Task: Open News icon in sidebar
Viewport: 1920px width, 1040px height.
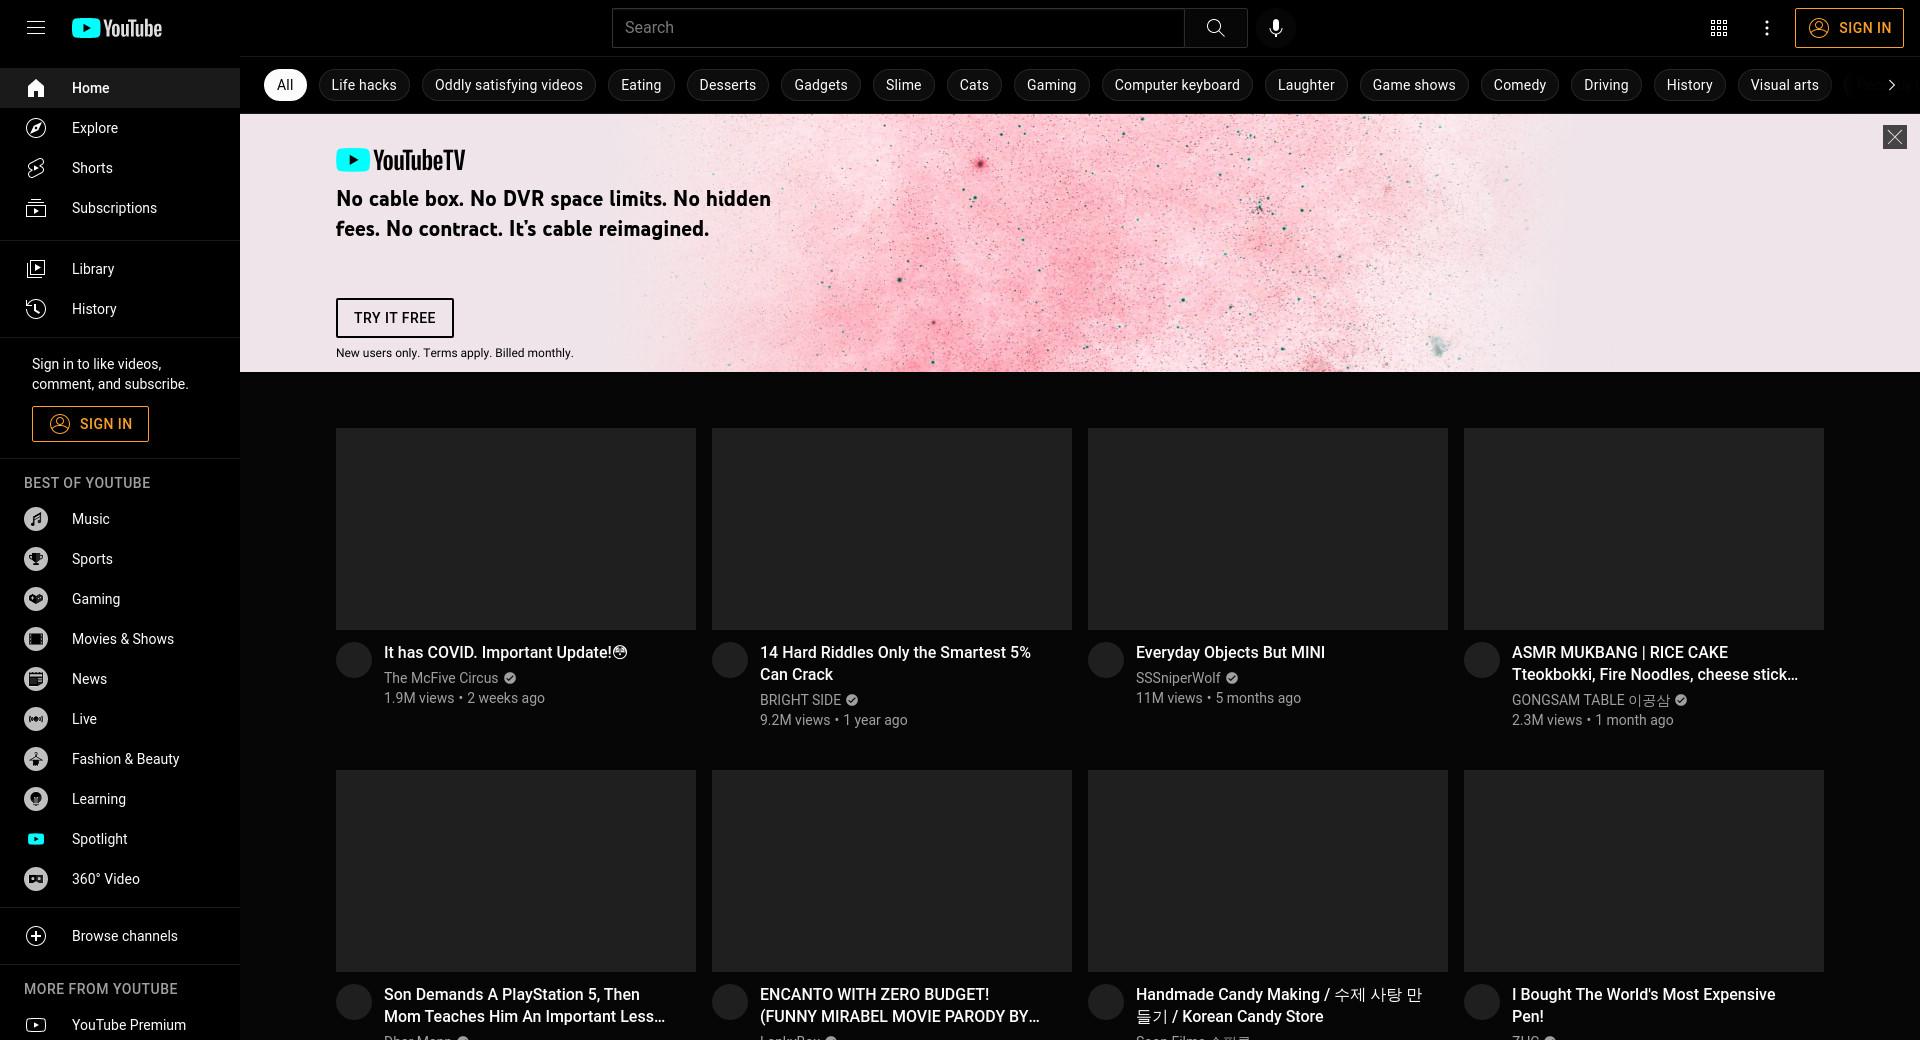Action: pyautogui.click(x=36, y=679)
